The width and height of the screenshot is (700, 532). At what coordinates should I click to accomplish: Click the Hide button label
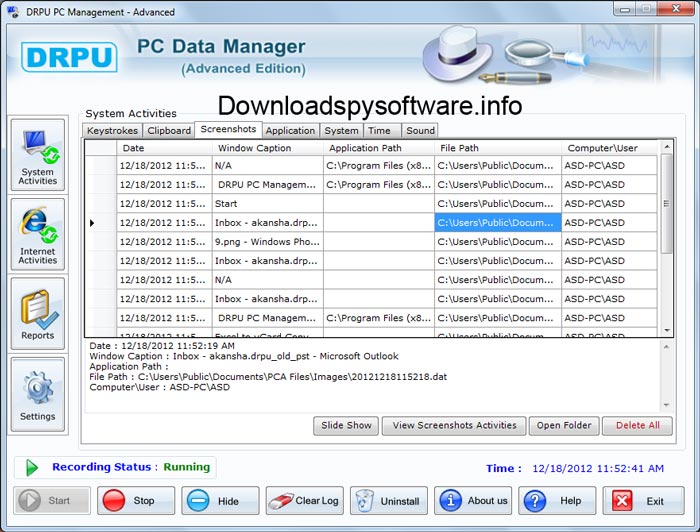coord(228,501)
